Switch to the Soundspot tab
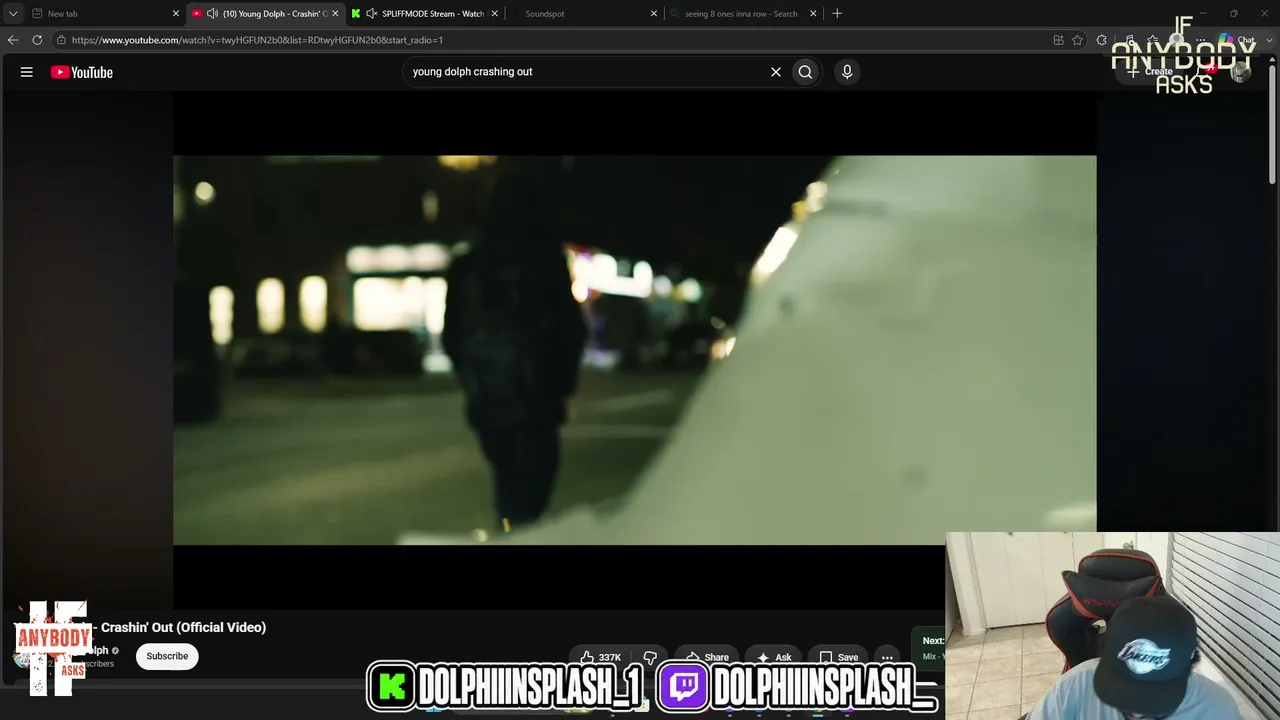 [x=584, y=14]
